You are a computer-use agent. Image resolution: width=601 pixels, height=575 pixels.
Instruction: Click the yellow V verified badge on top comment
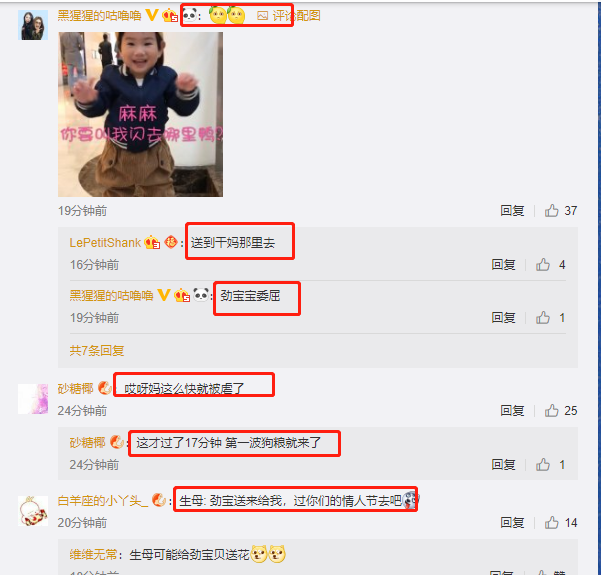coord(152,15)
